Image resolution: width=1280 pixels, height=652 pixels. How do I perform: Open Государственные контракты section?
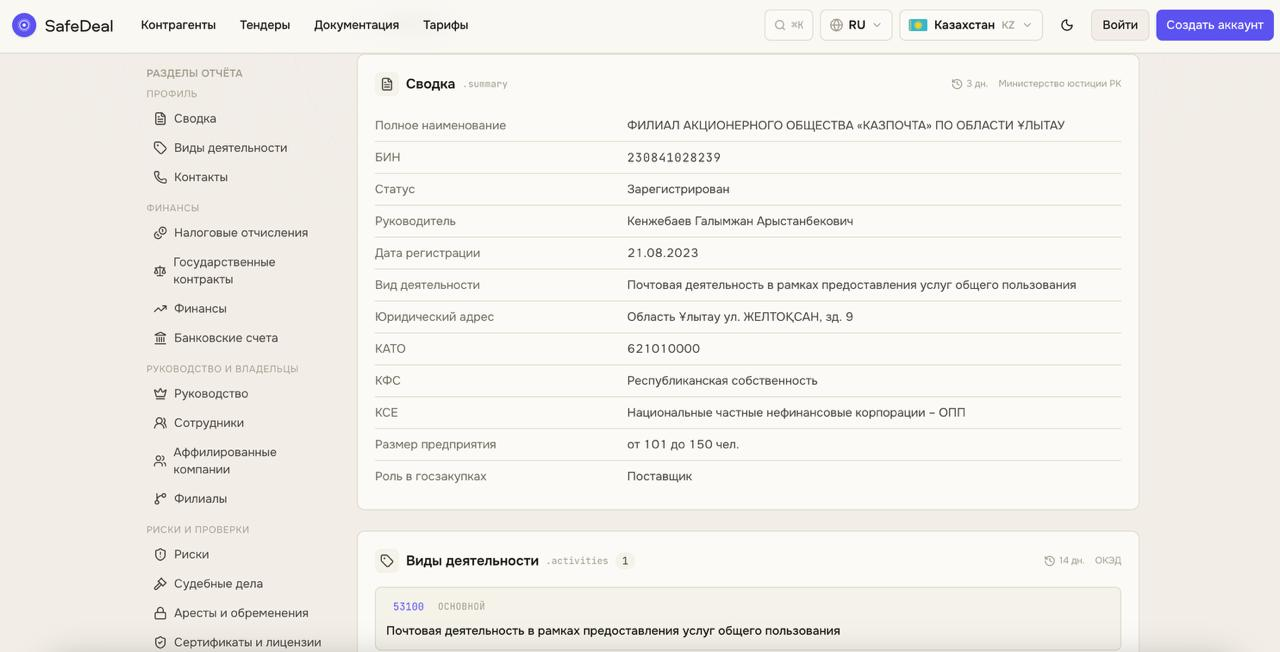[x=224, y=270]
